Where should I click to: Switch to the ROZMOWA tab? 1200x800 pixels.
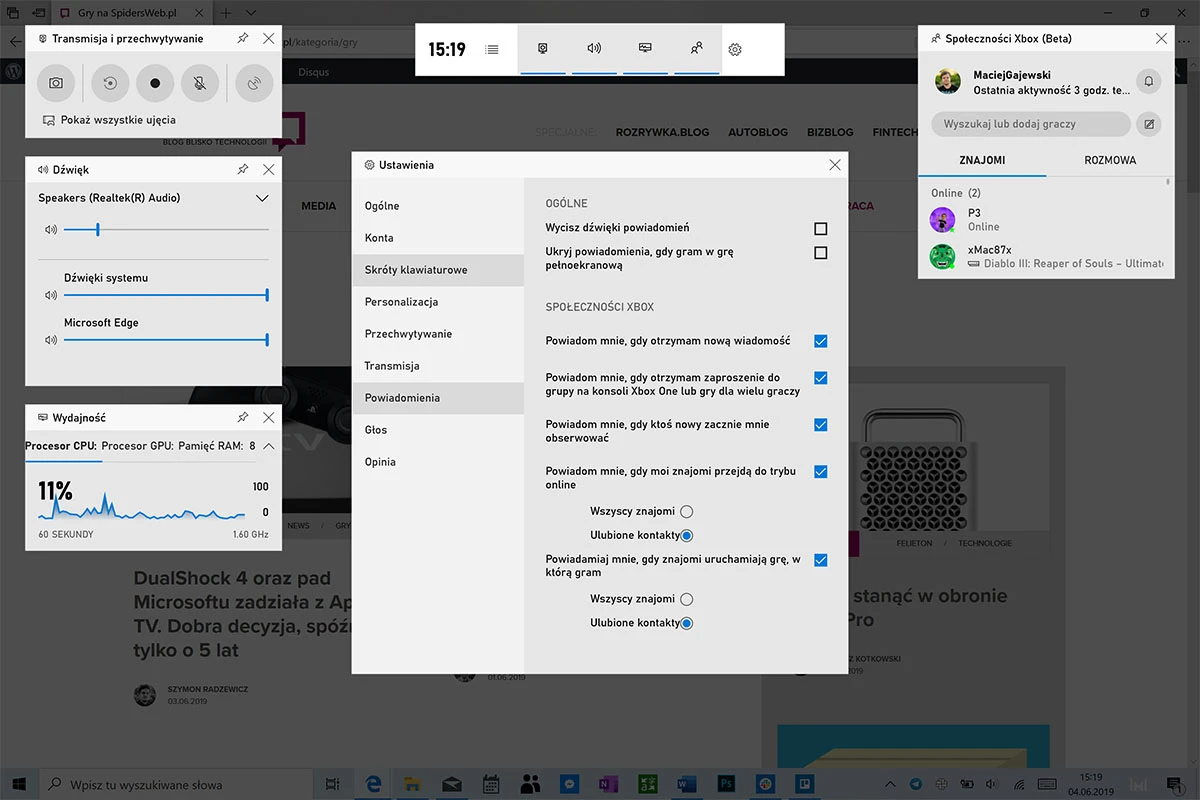pyautogui.click(x=1110, y=160)
